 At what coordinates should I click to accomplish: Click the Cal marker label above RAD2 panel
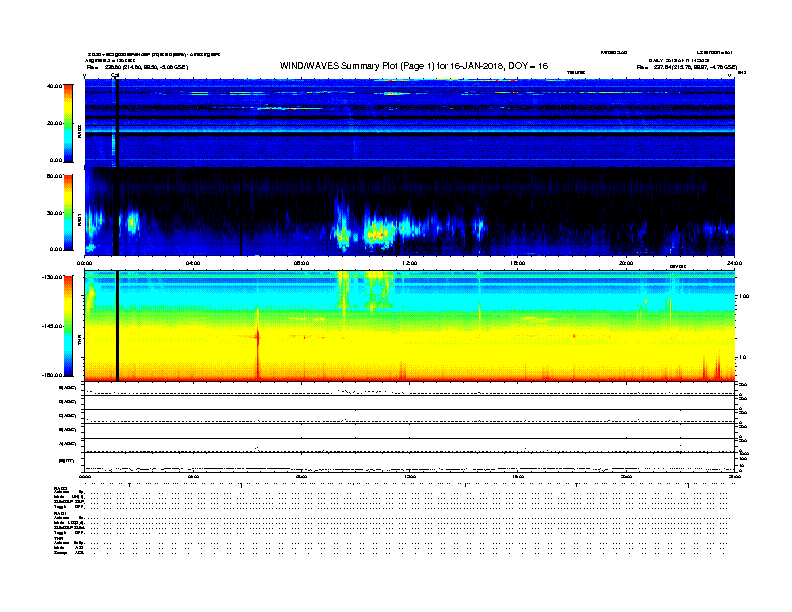pyautogui.click(x=115, y=75)
